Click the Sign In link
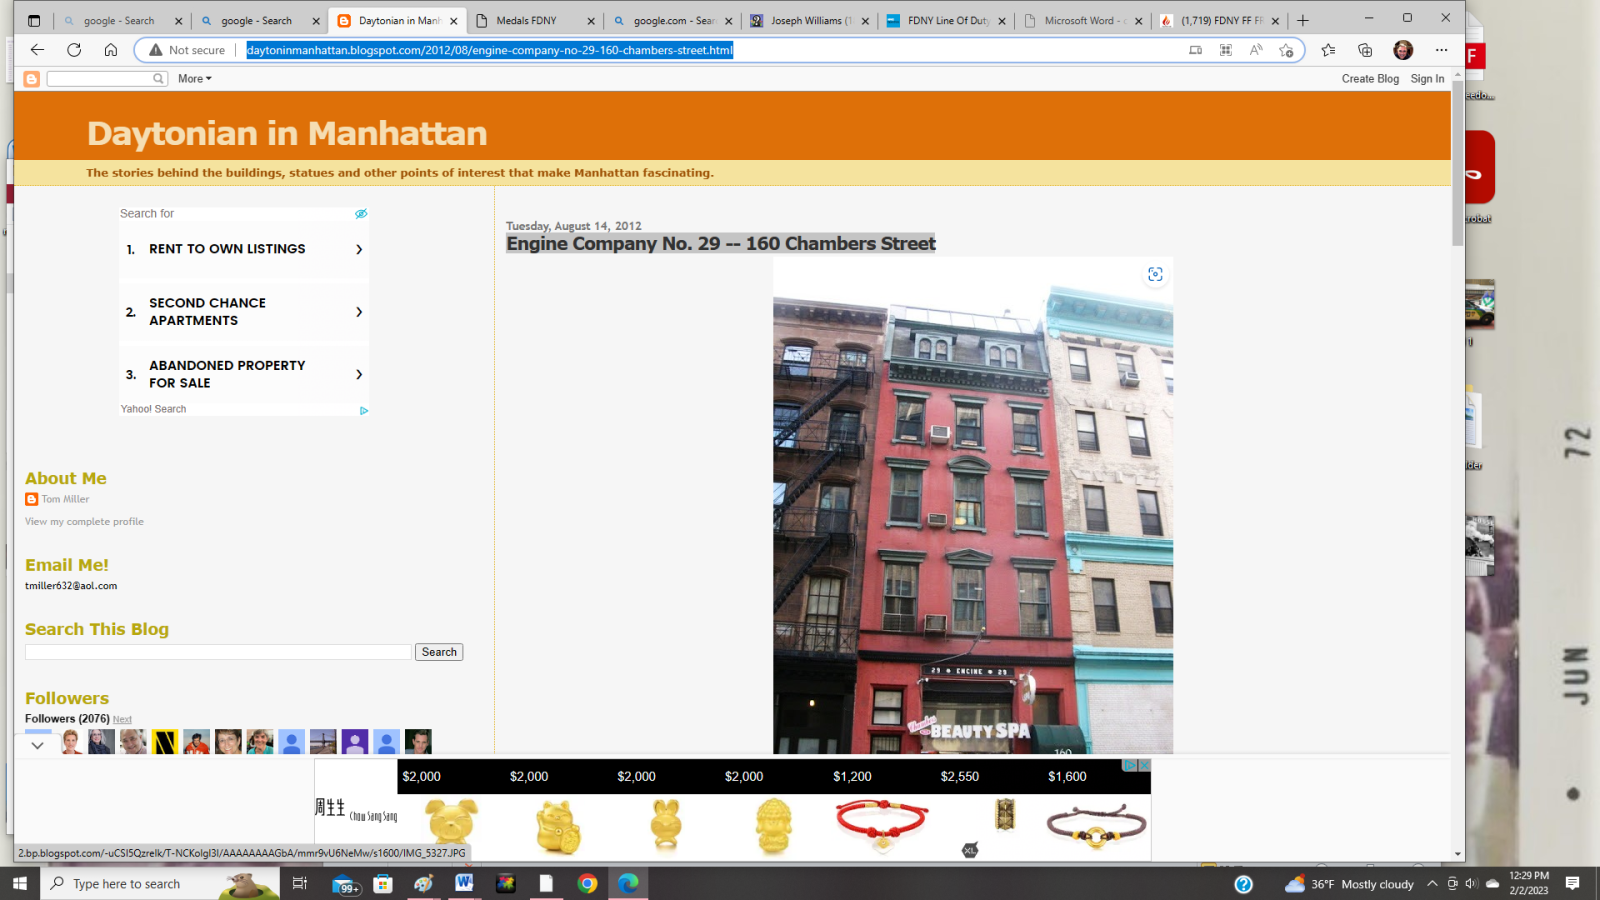 coord(1427,79)
